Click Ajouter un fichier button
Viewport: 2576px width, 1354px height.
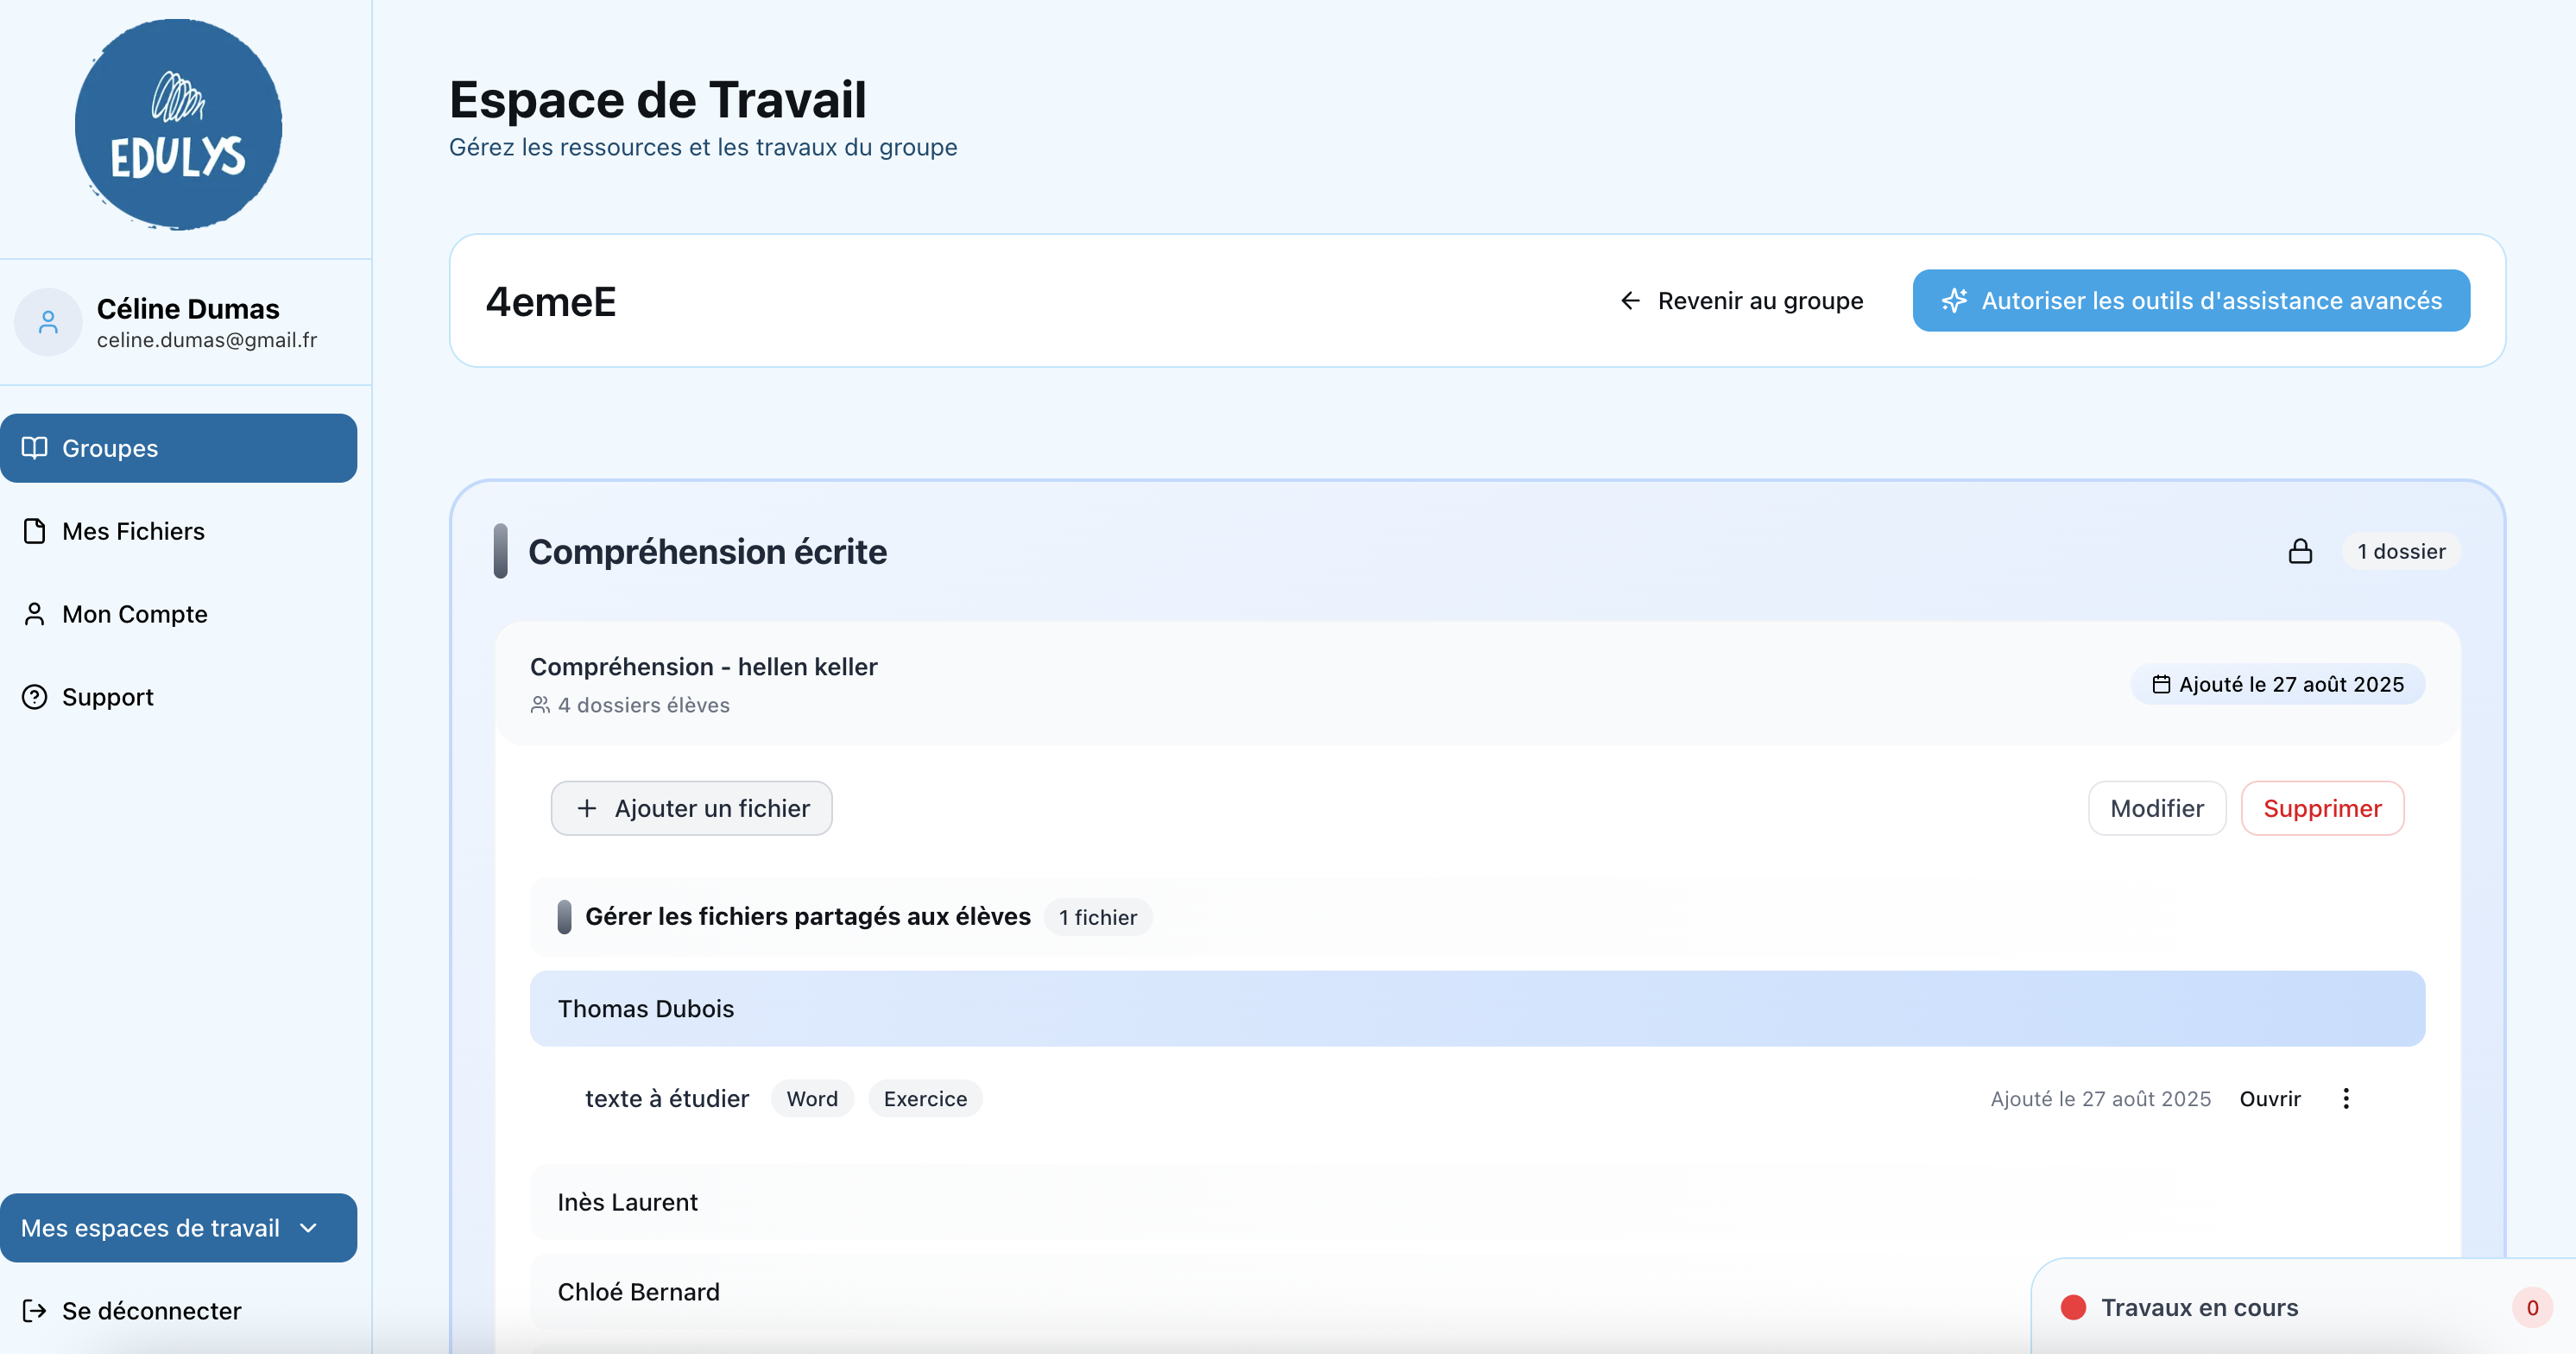(x=691, y=808)
